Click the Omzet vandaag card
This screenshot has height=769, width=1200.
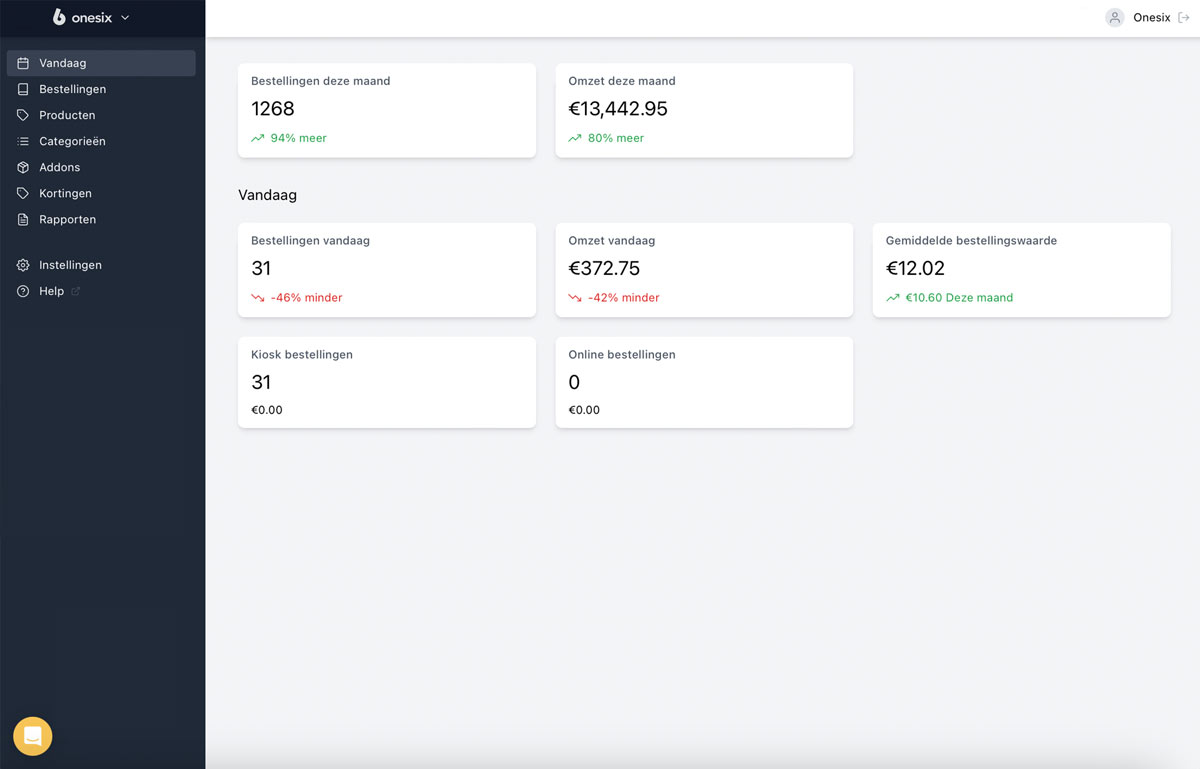[704, 270]
